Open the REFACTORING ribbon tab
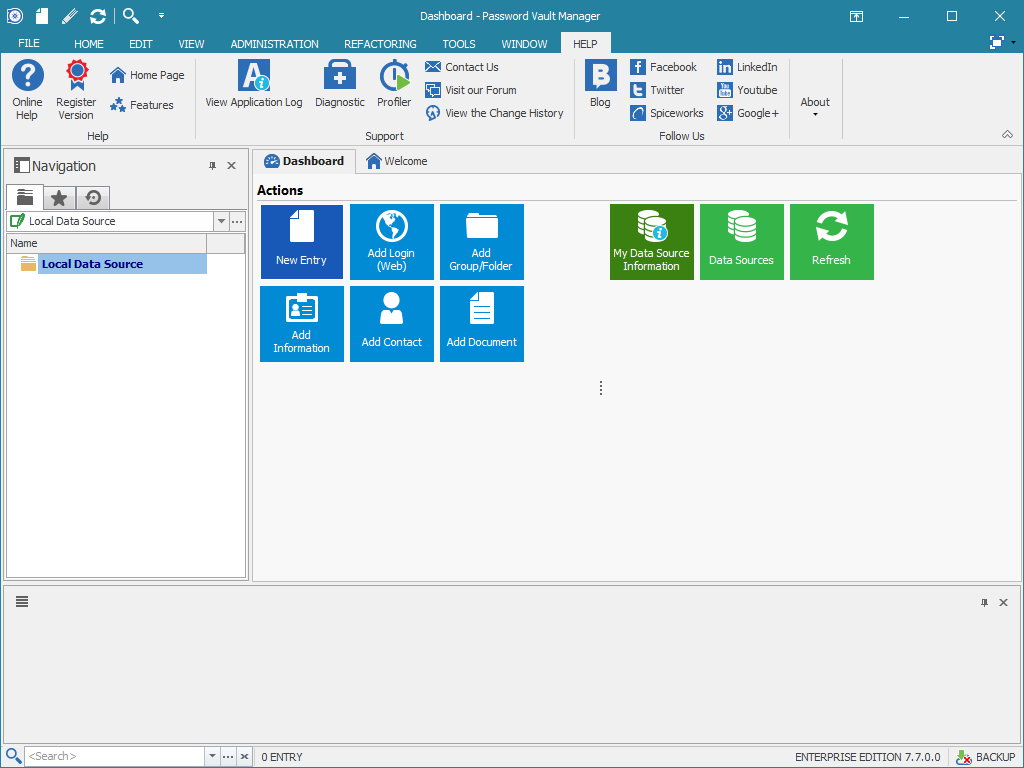The width and height of the screenshot is (1024, 768). [x=380, y=44]
